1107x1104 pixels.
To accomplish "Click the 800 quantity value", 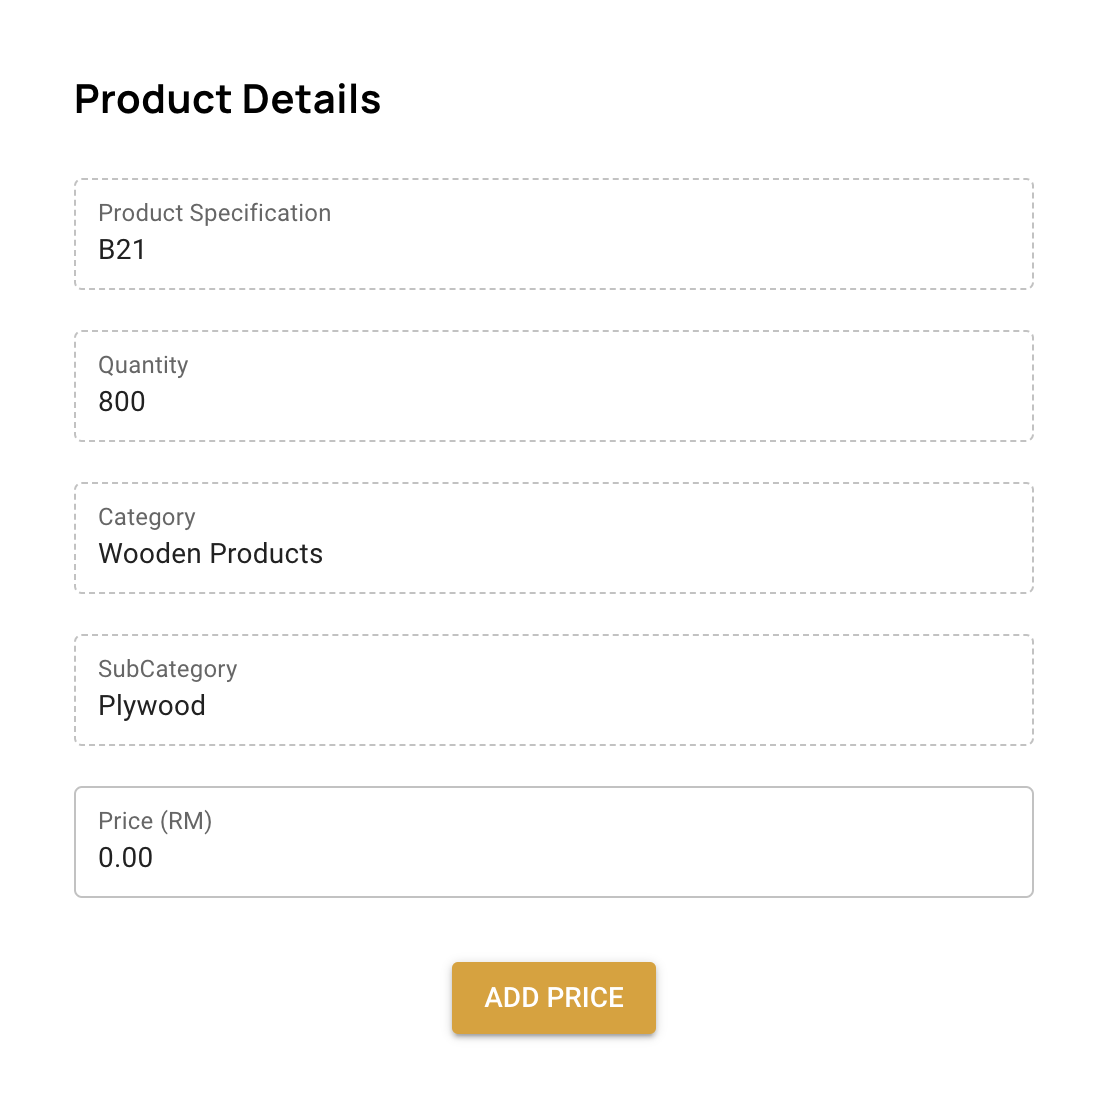I will 122,402.
